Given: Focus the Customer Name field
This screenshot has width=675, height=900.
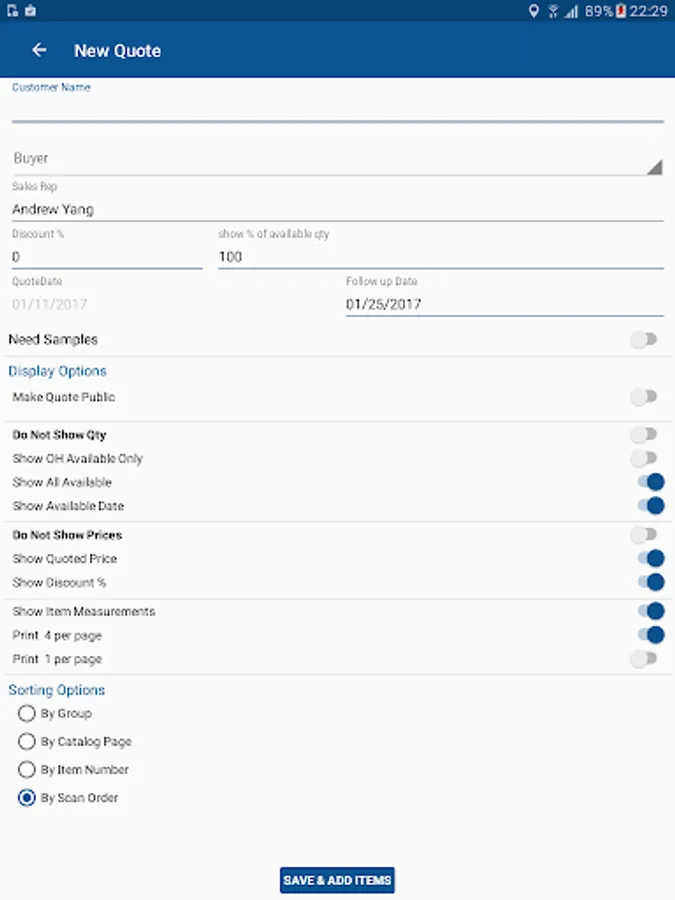Looking at the screenshot, I should (337, 108).
